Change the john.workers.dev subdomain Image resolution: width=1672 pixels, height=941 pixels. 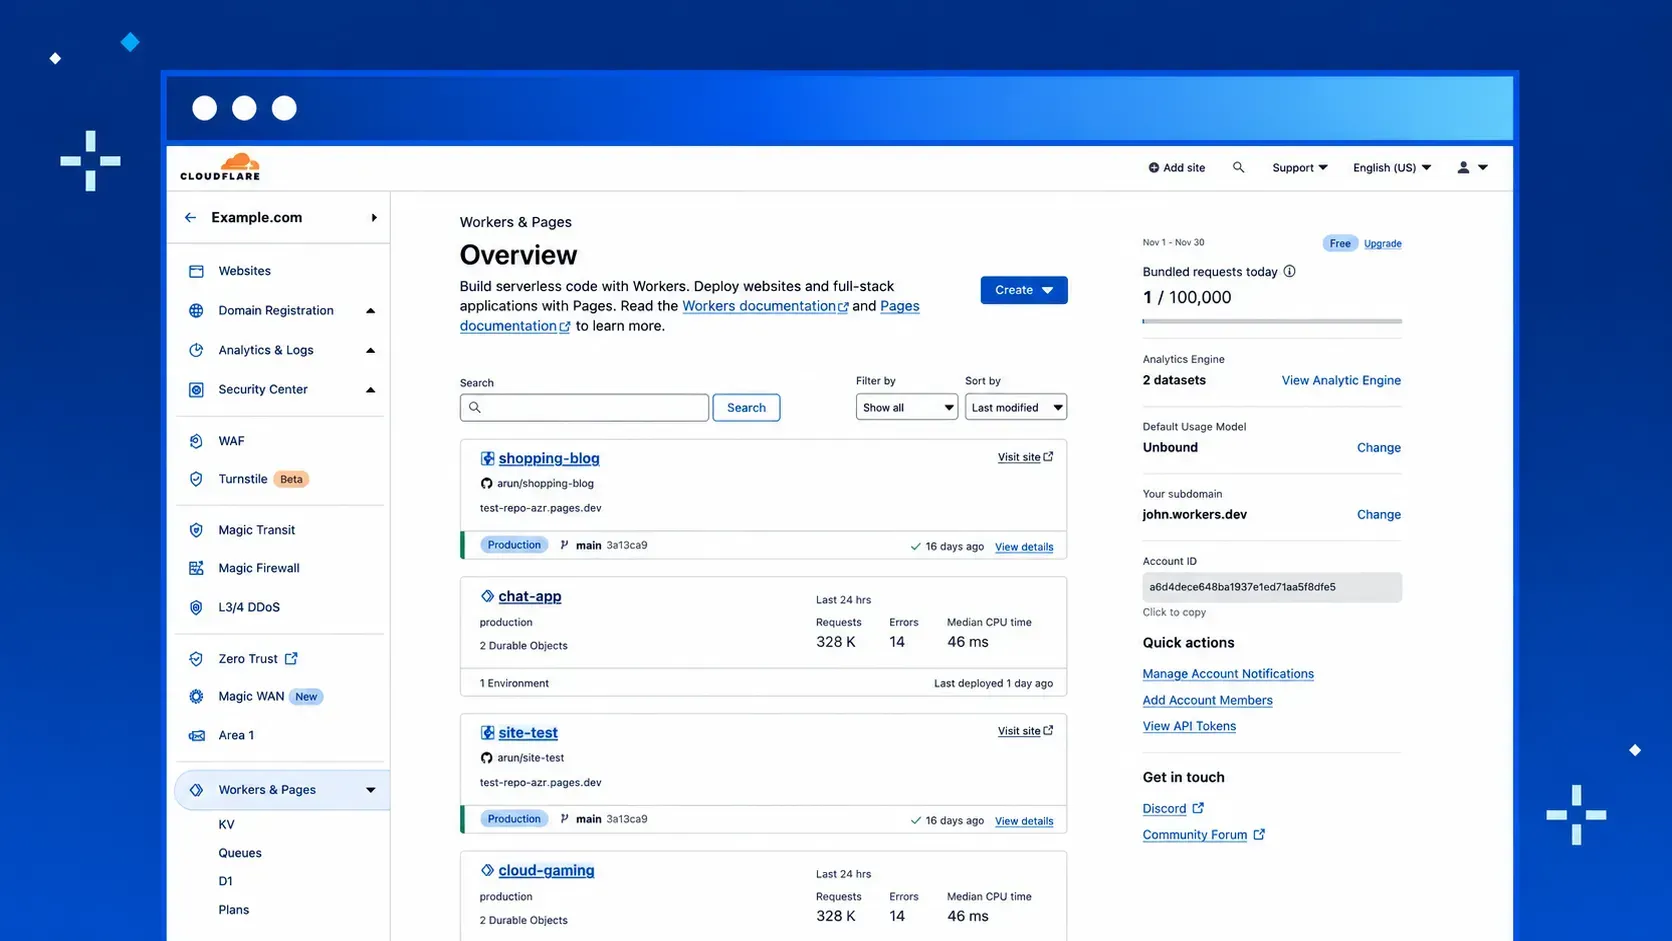[x=1379, y=514]
